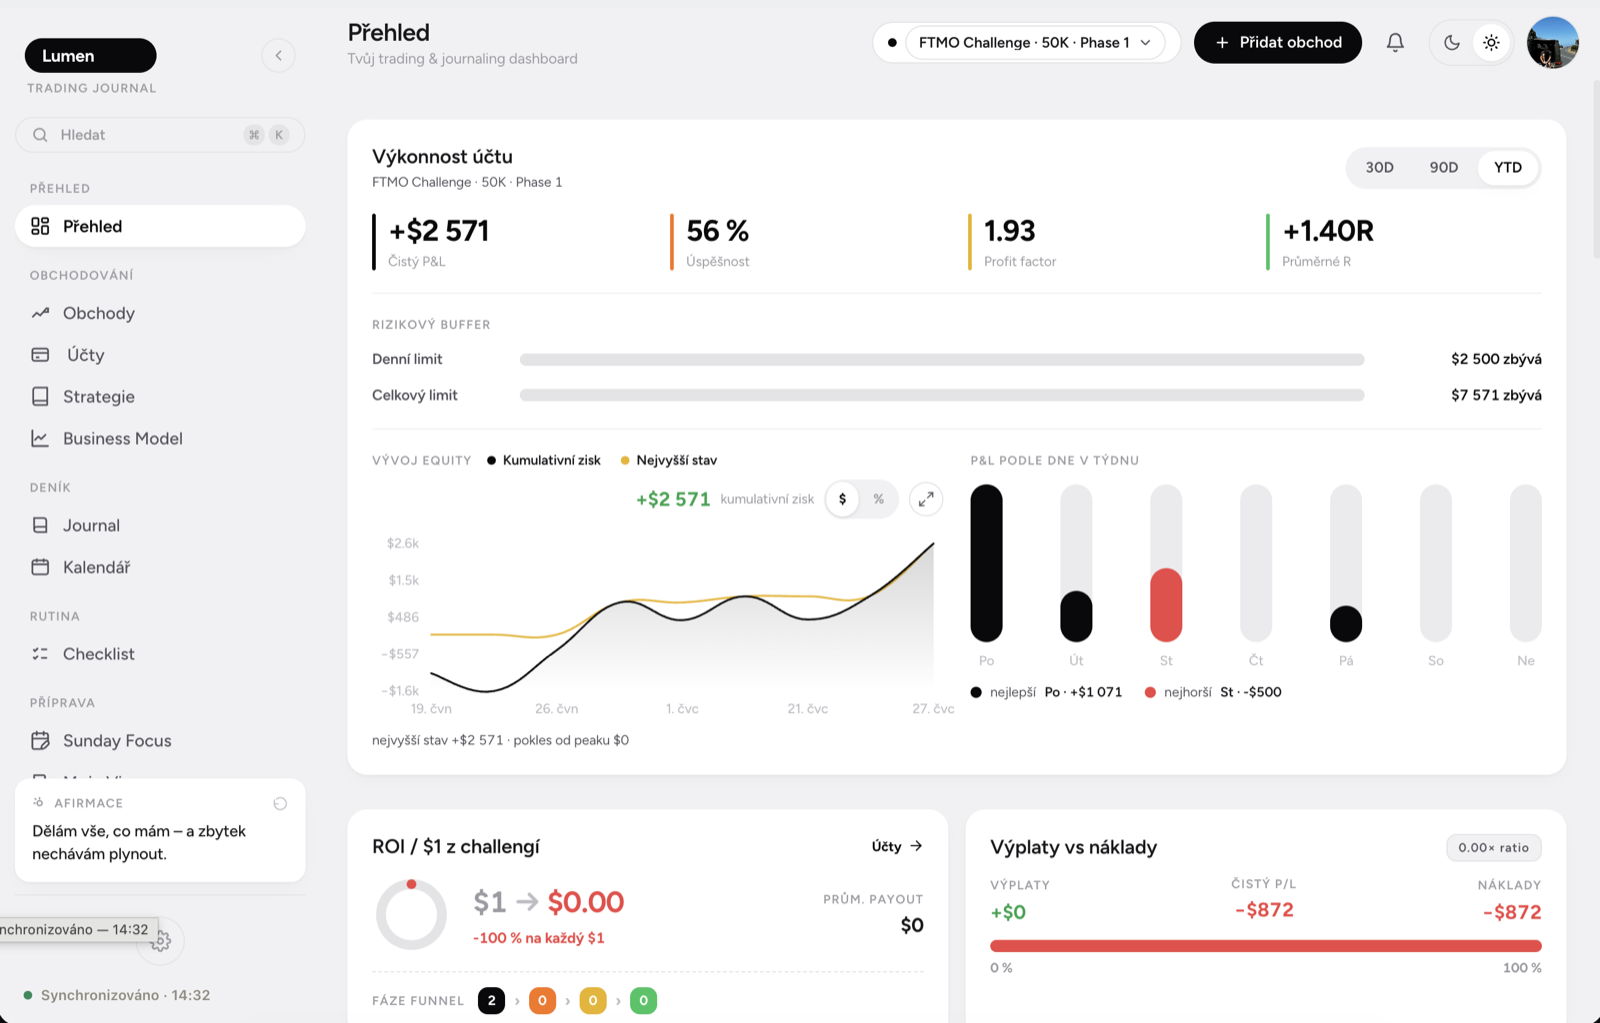Refresh the affirmation card
Image resolution: width=1600 pixels, height=1023 pixels.
pyautogui.click(x=280, y=803)
